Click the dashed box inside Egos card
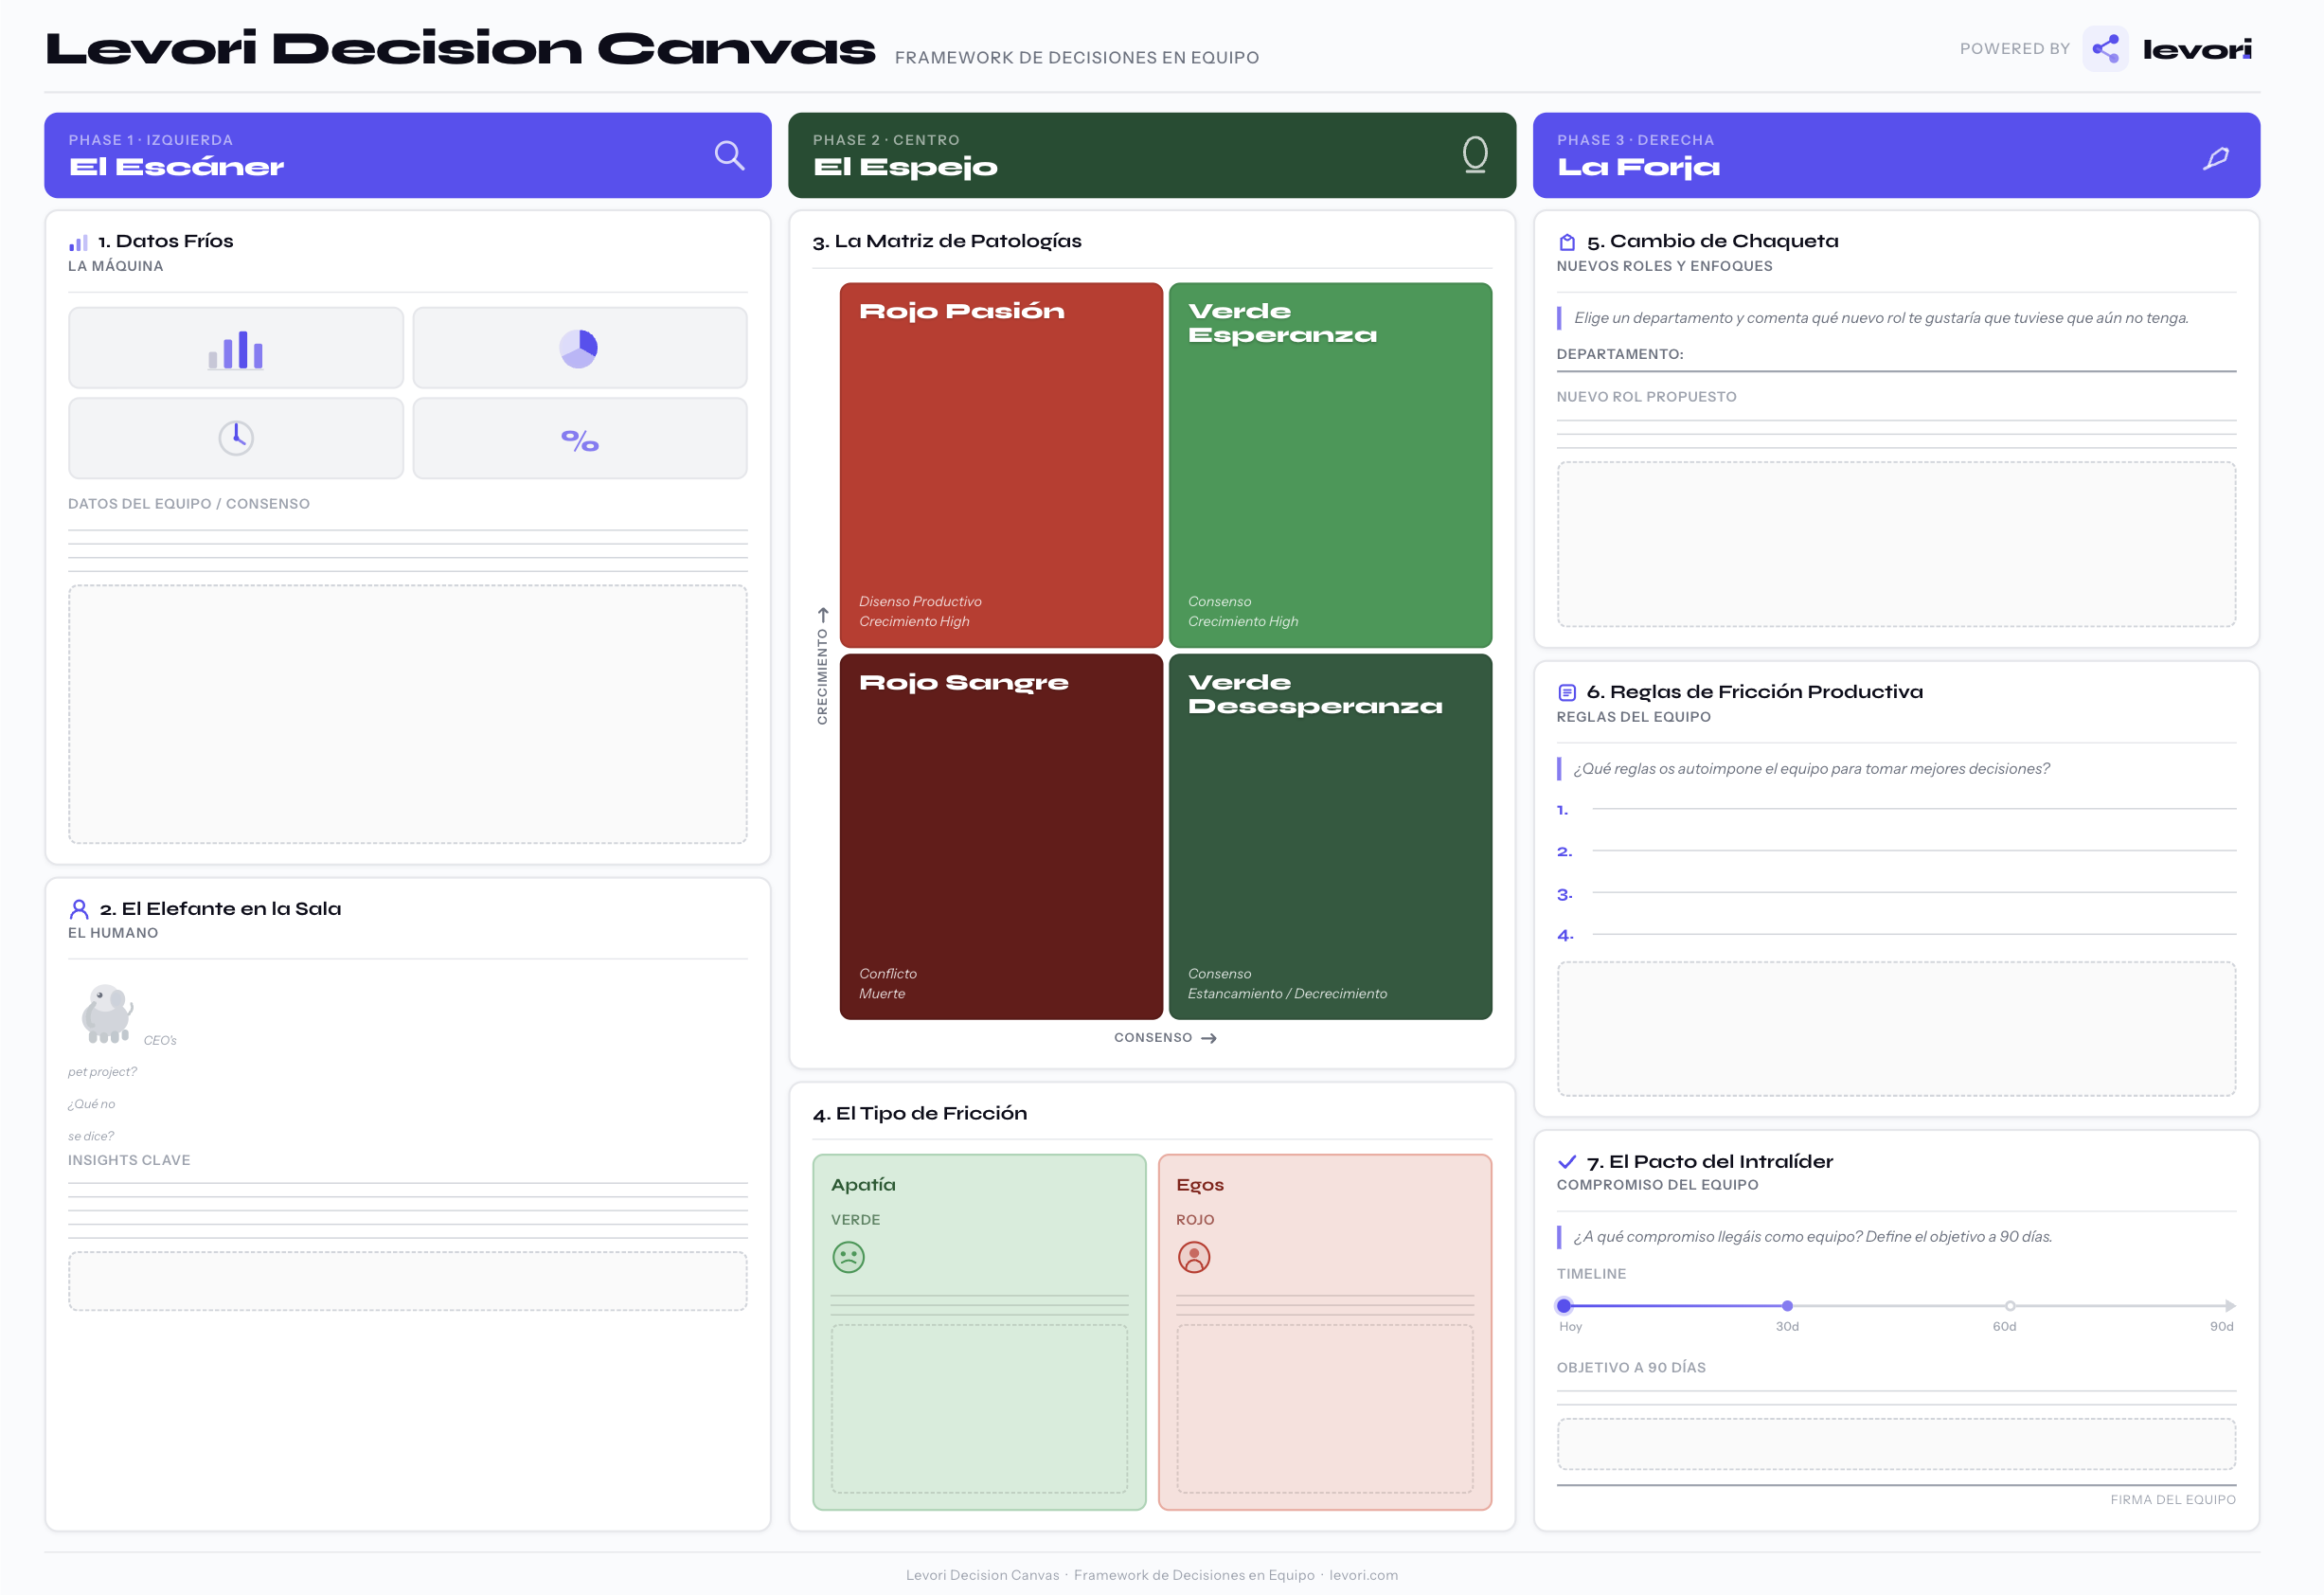 (1324, 1409)
